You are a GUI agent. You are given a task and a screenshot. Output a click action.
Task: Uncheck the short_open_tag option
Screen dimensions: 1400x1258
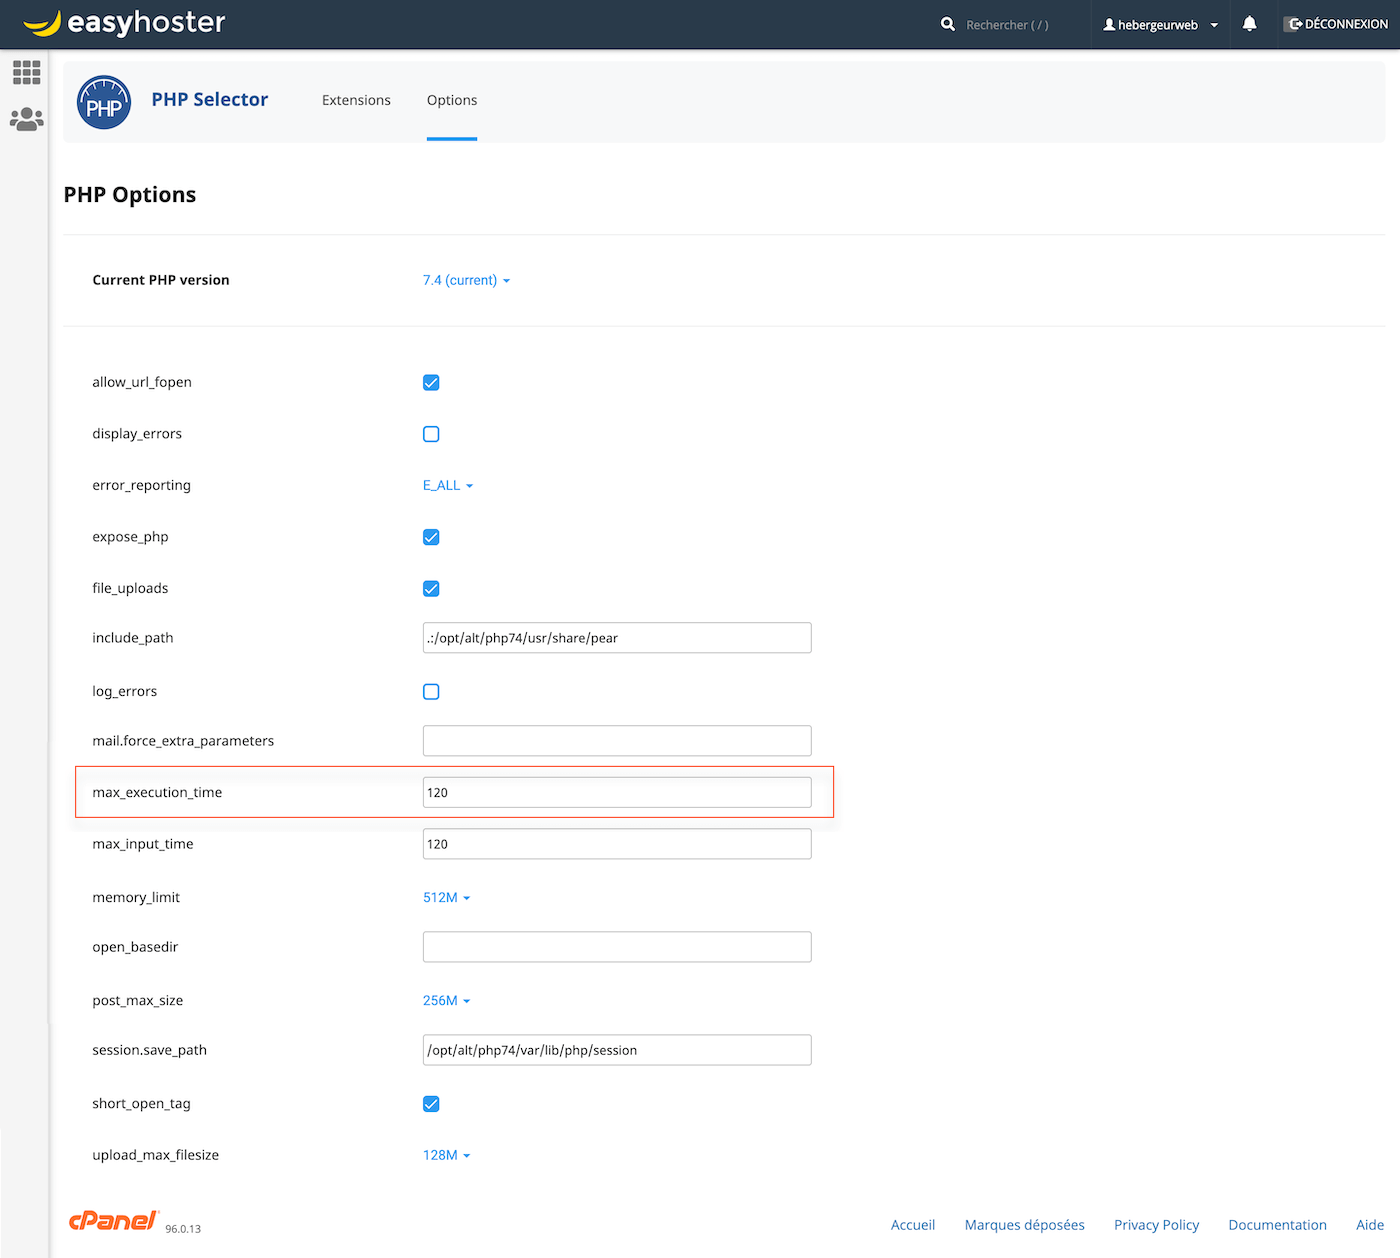(x=431, y=1104)
